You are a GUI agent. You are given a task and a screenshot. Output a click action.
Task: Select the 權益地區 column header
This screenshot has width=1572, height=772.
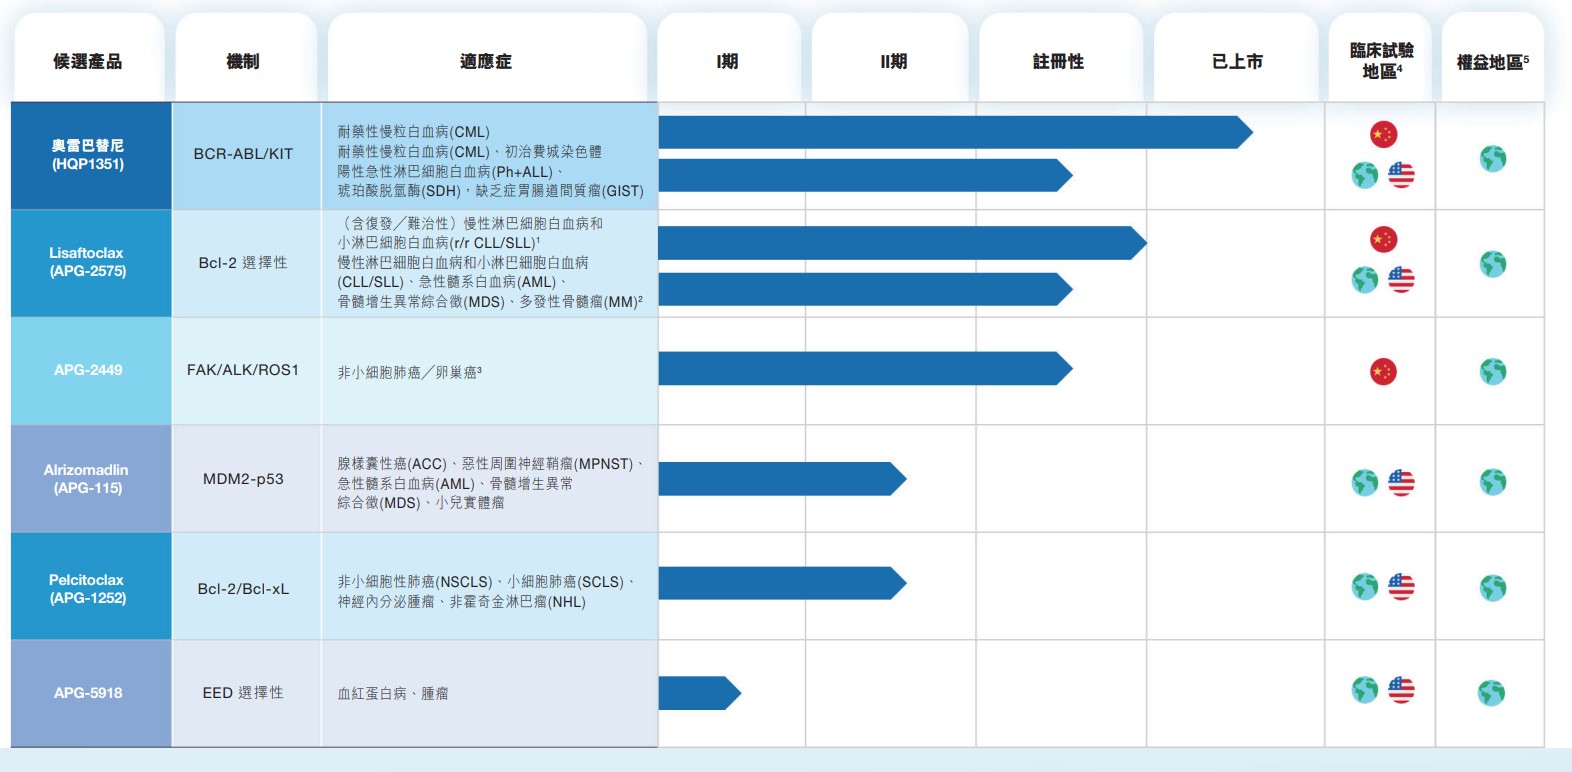coord(1492,58)
